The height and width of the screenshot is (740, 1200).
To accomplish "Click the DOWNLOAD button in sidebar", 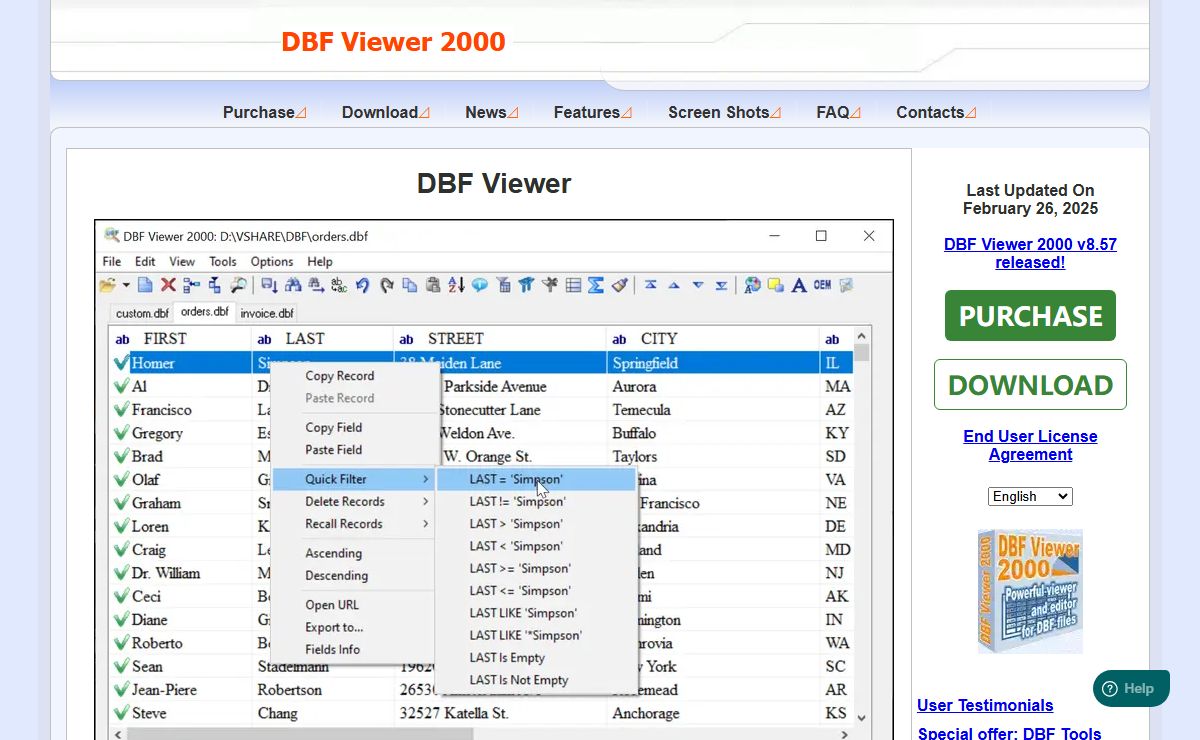I will pos(1030,385).
